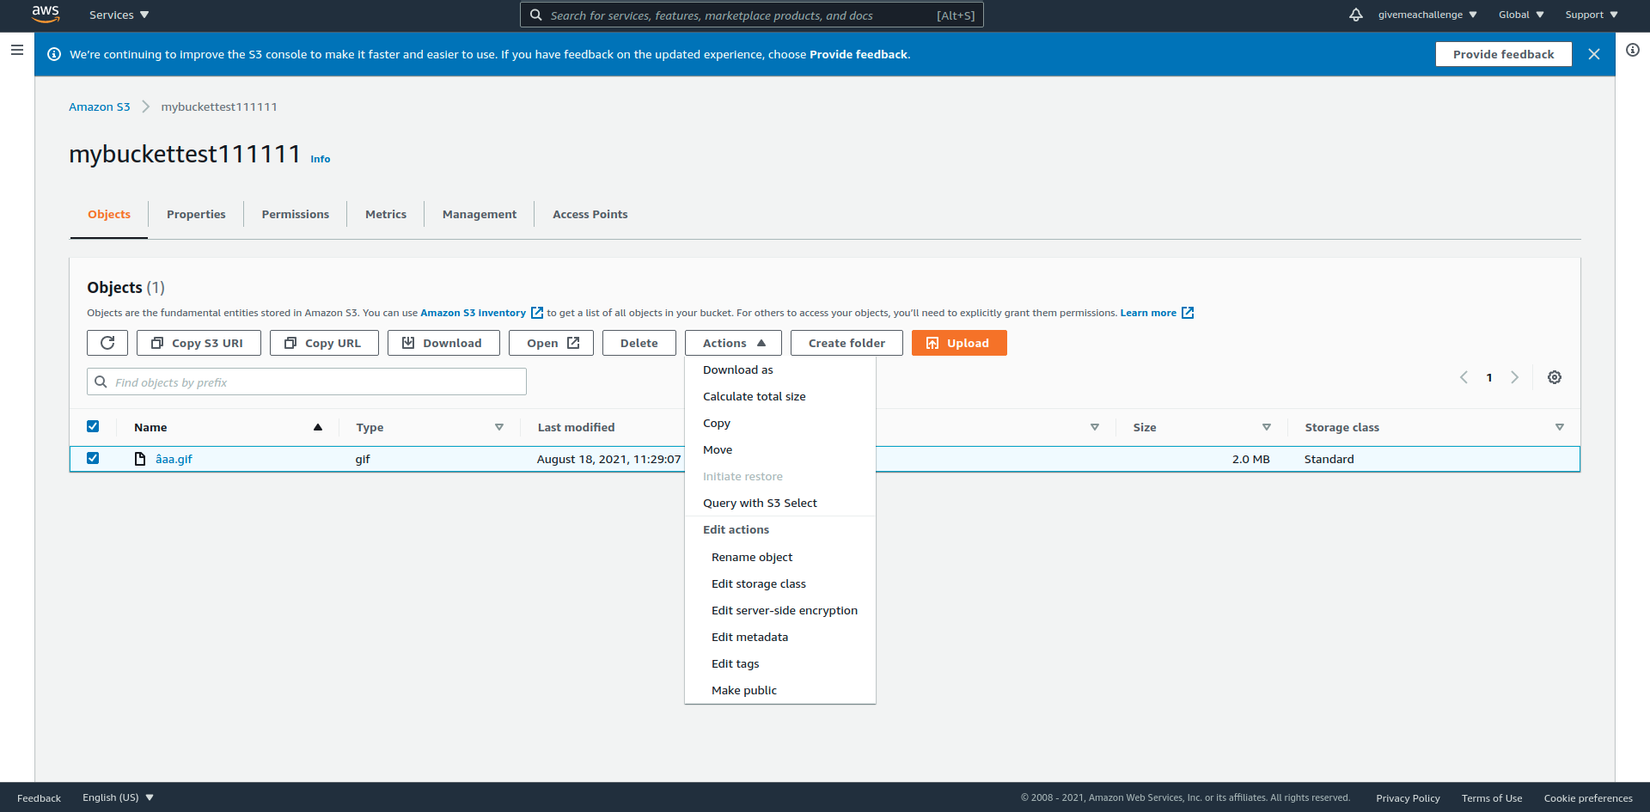This screenshot has width=1650, height=812.
Task: Open the AWS home logo
Action: 46,14
